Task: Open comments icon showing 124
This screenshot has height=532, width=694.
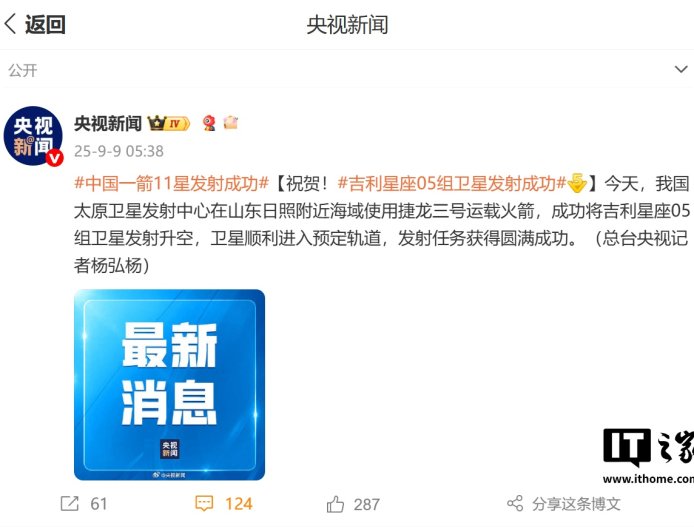Action: point(204,504)
